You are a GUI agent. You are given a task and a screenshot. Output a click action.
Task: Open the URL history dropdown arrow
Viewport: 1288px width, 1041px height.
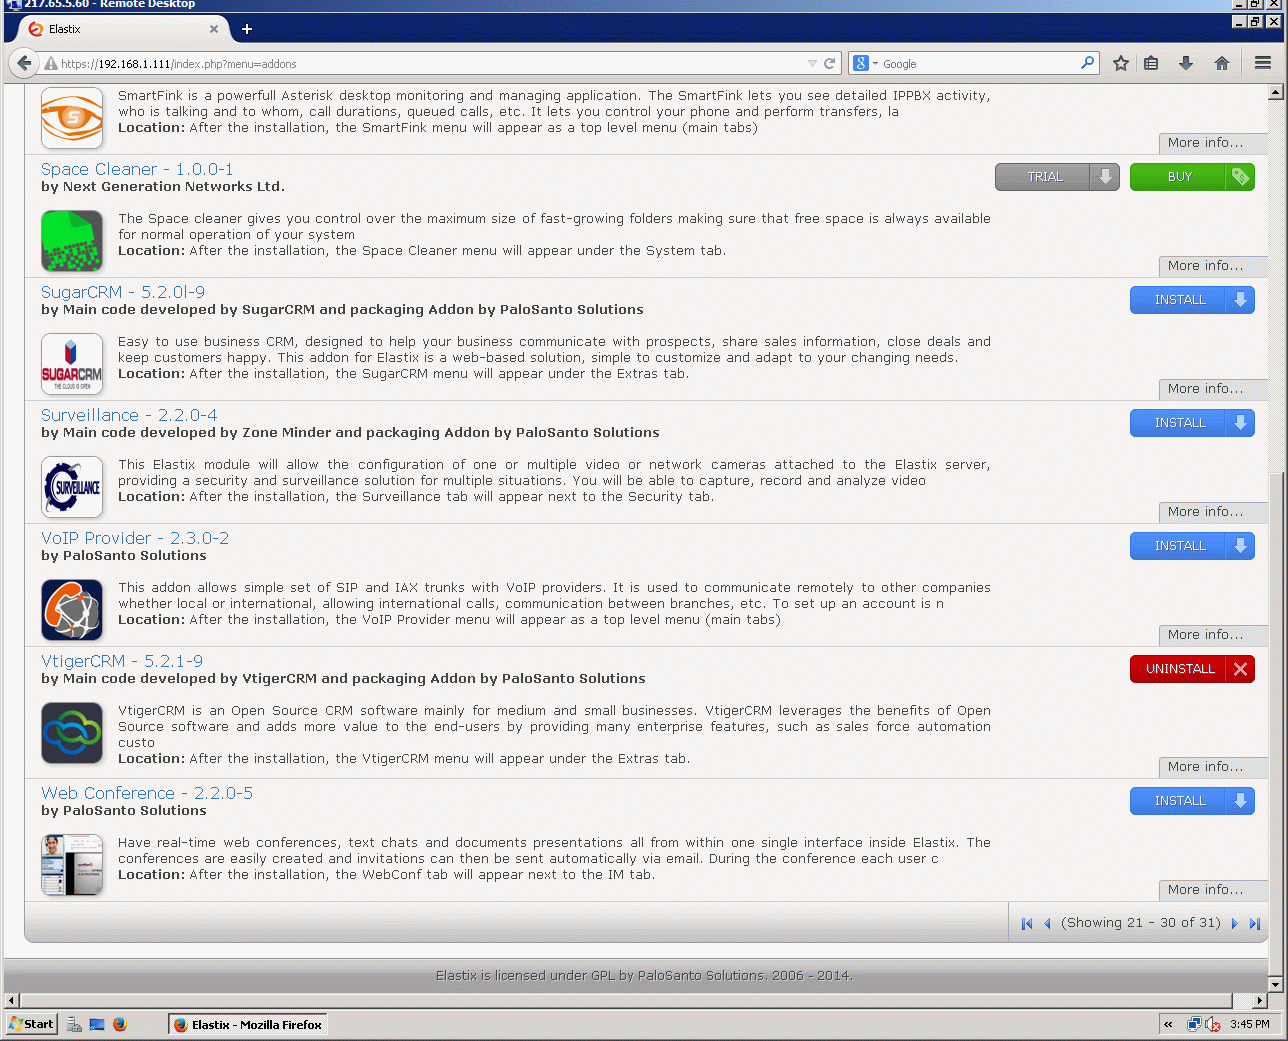(812, 64)
